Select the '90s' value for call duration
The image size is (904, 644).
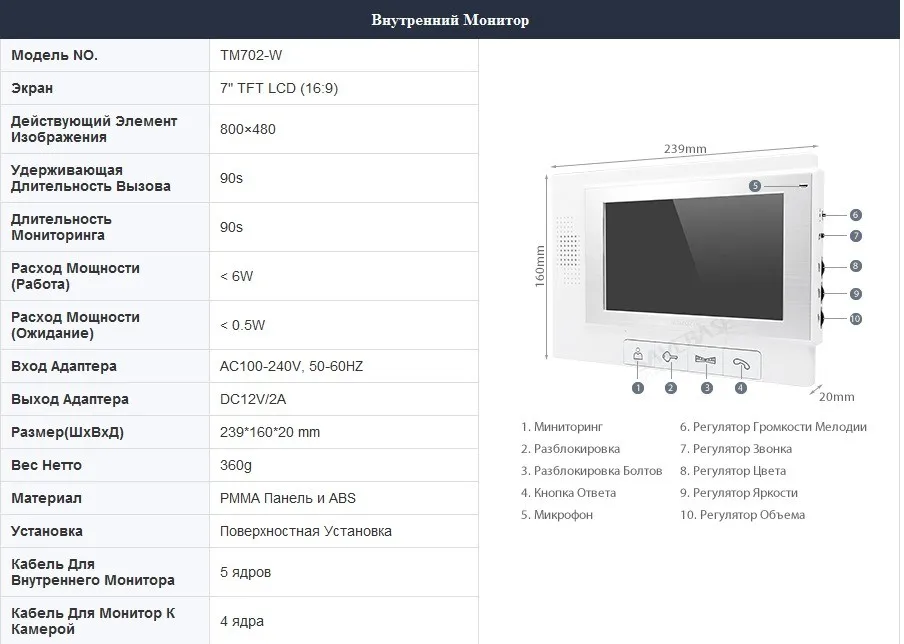tap(231, 178)
